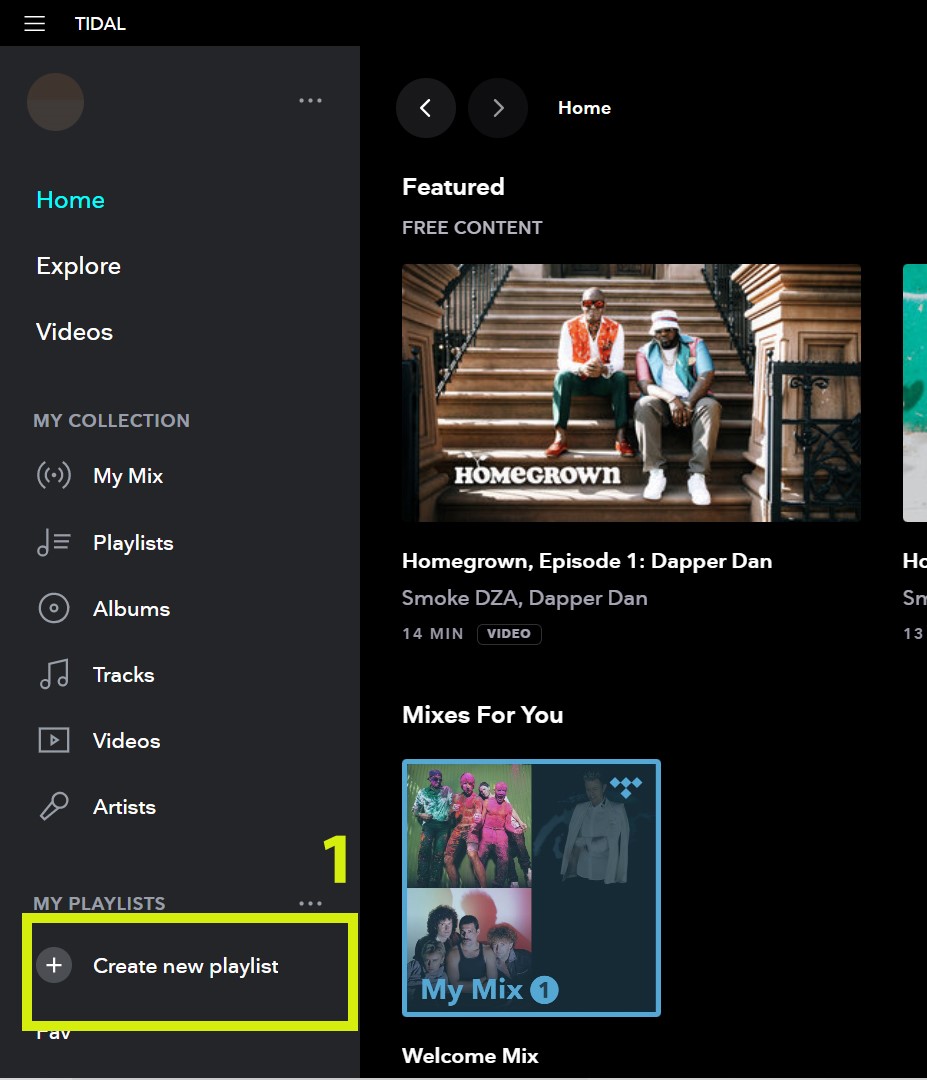
Task: Click the Mixes For You heading
Action: click(x=483, y=715)
